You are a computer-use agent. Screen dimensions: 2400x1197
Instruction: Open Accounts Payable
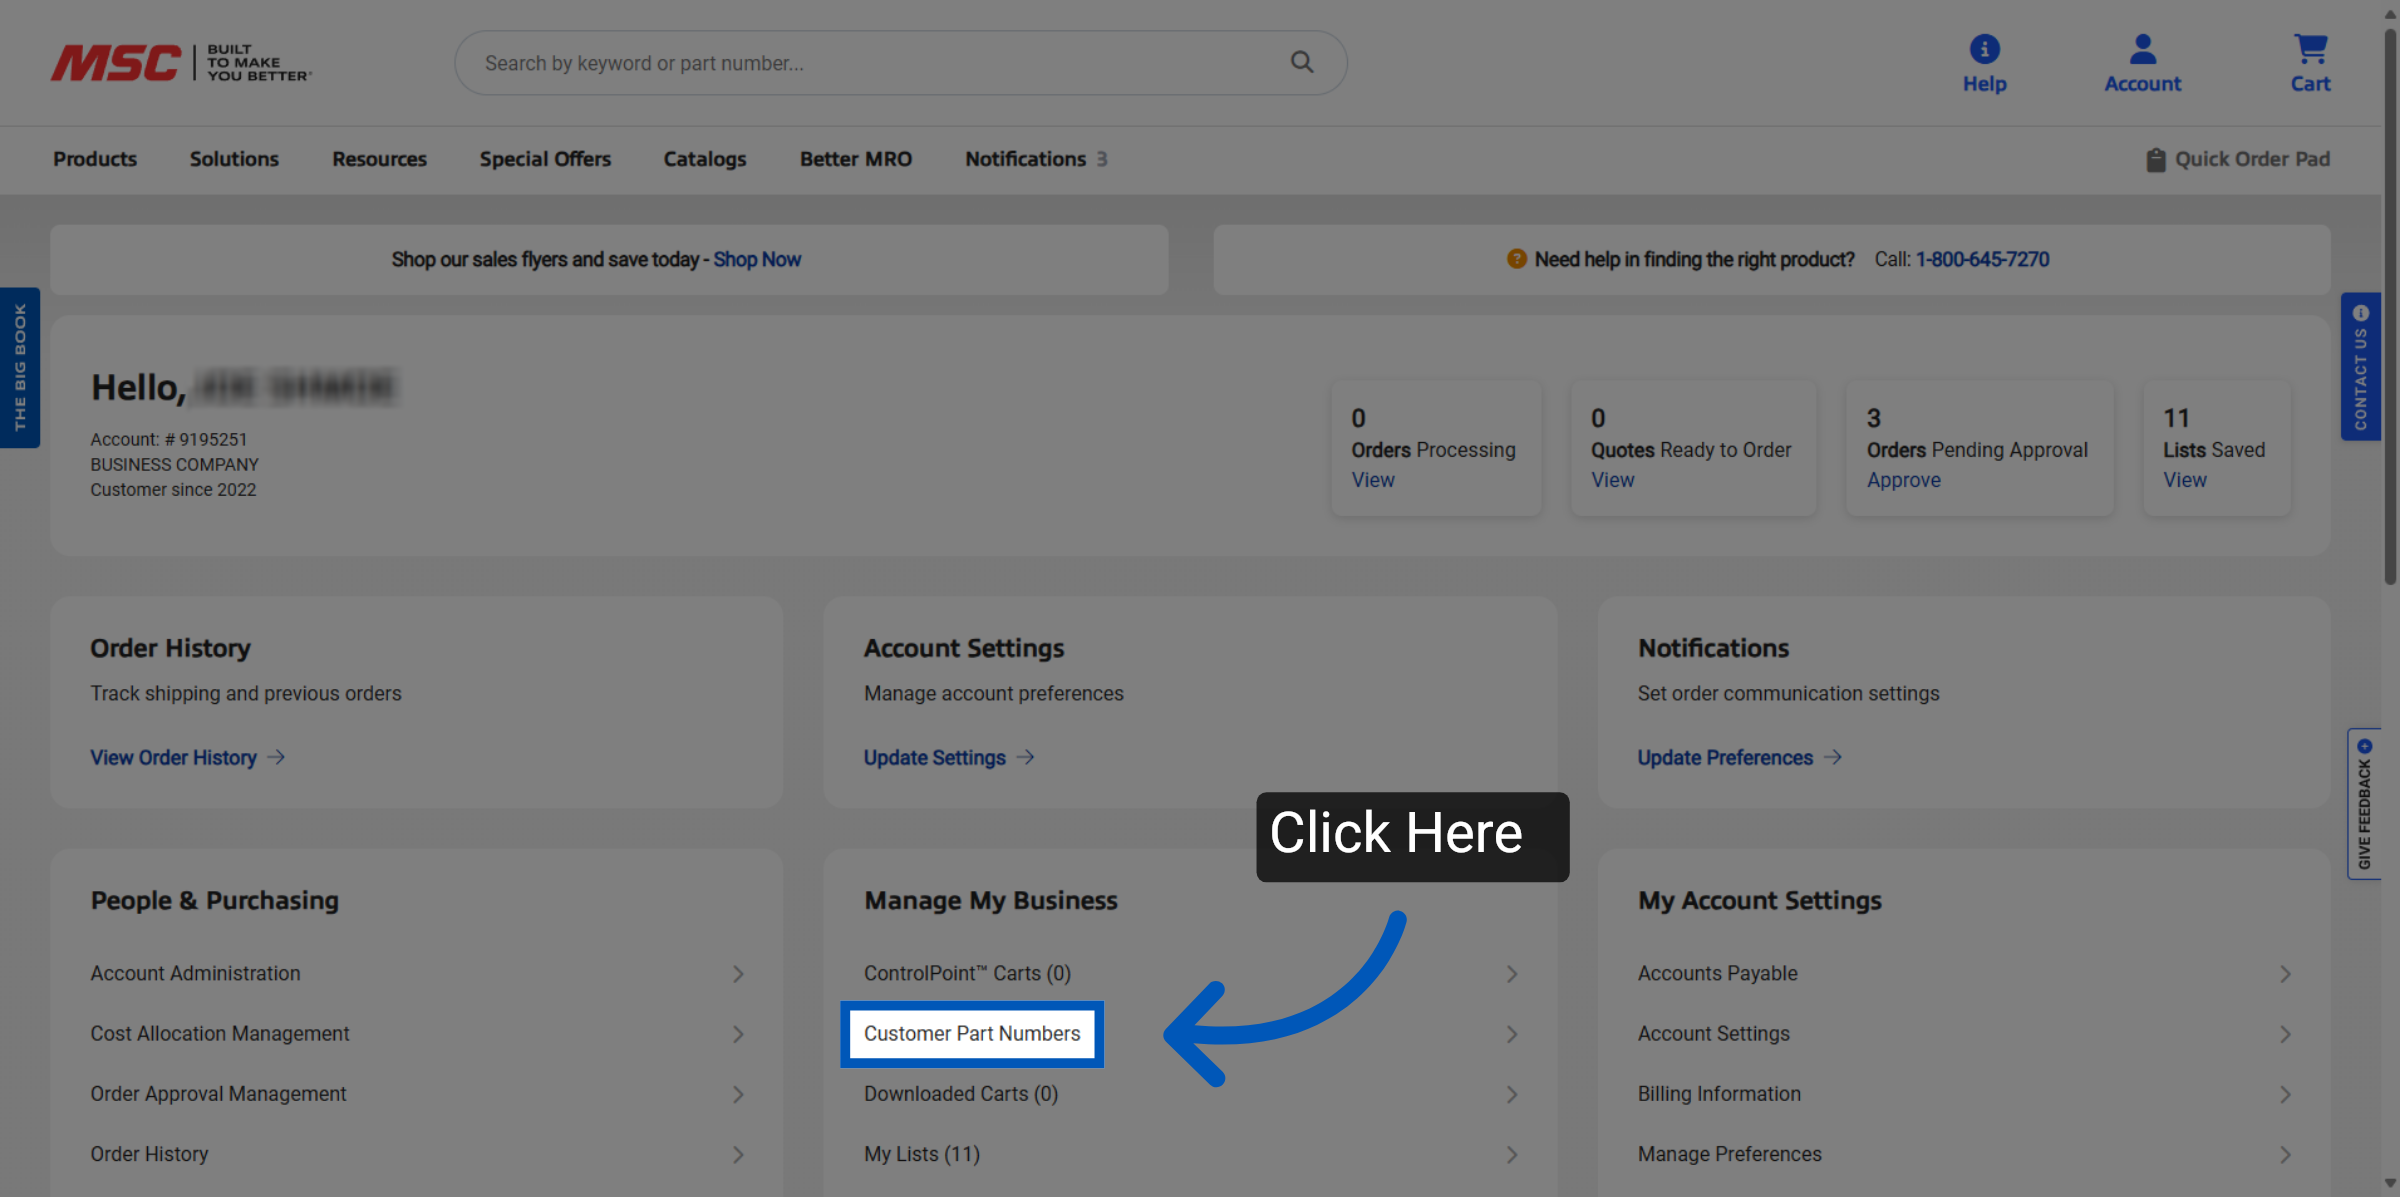click(1717, 973)
